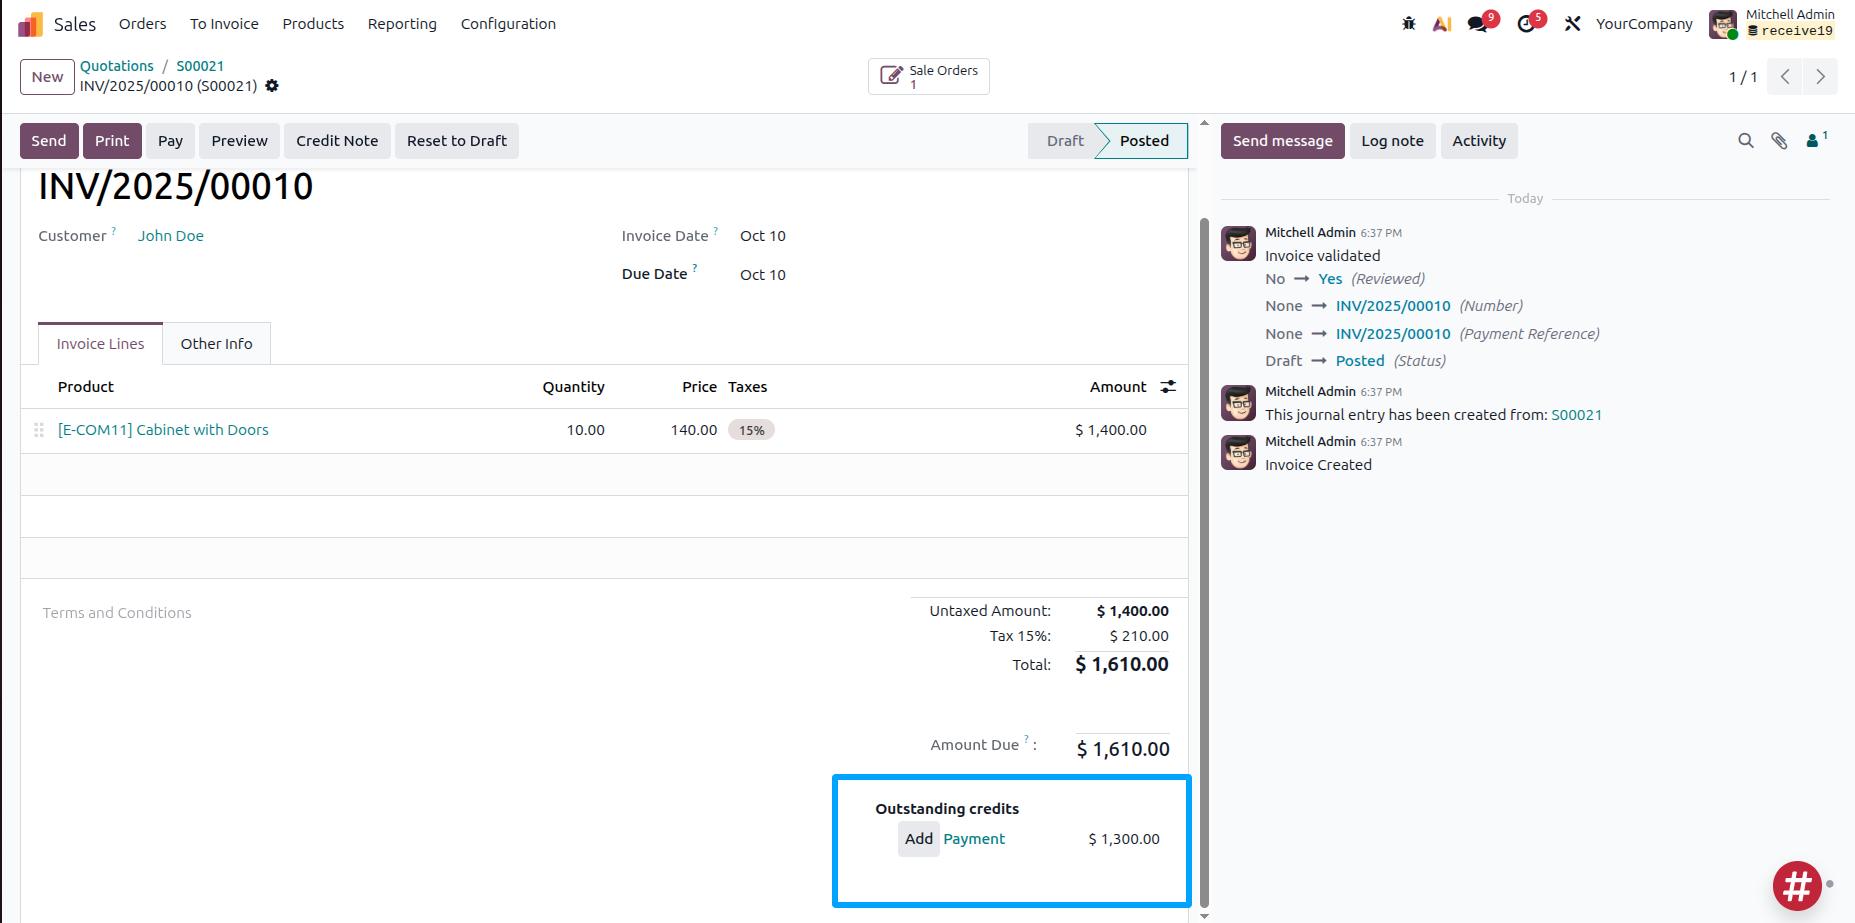Viewport: 1855px width, 923px height.
Task: Go to previous record with left chevron
Action: [x=1785, y=77]
